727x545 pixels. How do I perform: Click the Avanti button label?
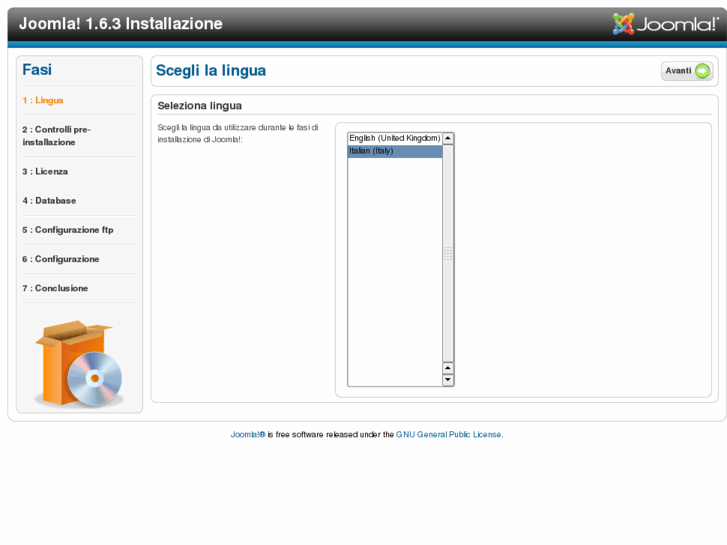tap(678, 71)
